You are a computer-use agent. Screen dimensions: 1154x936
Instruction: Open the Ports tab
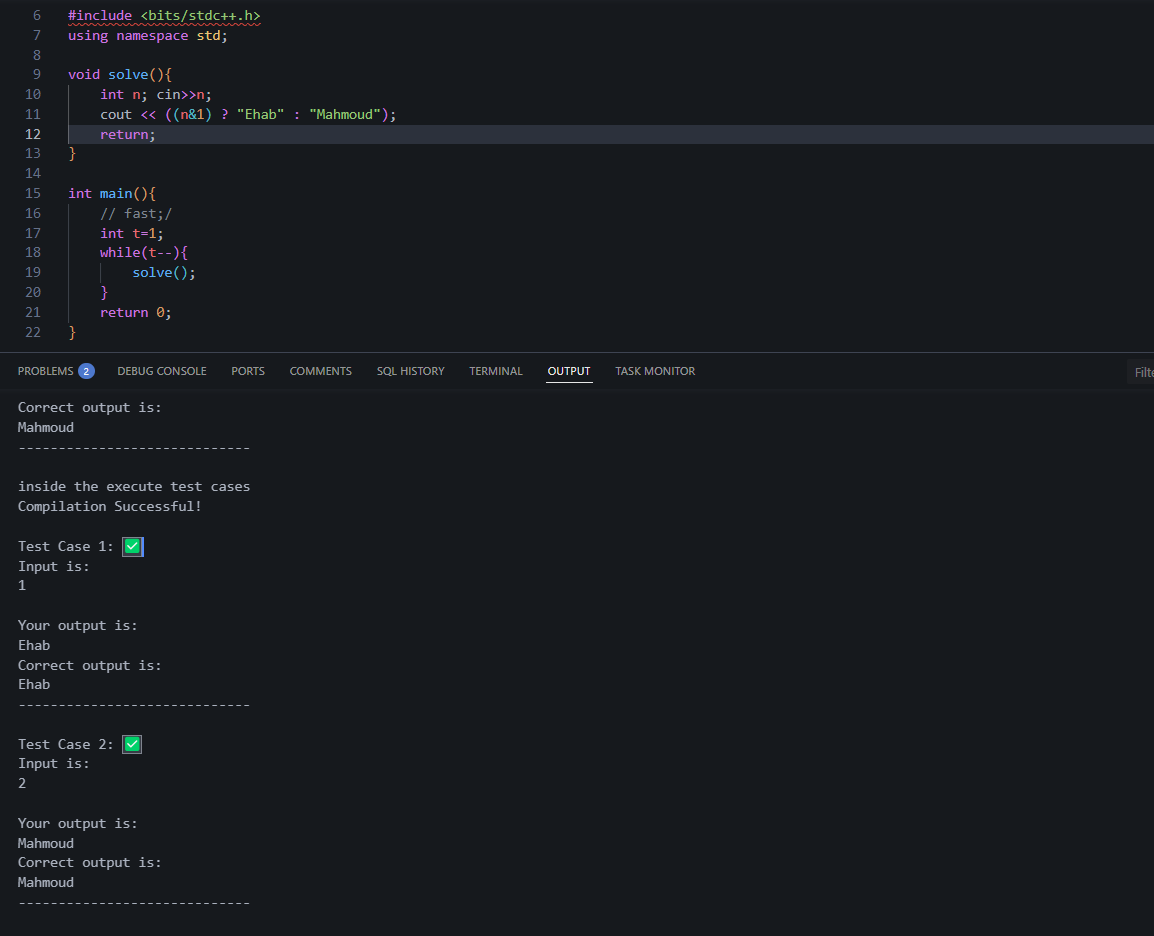pos(248,372)
